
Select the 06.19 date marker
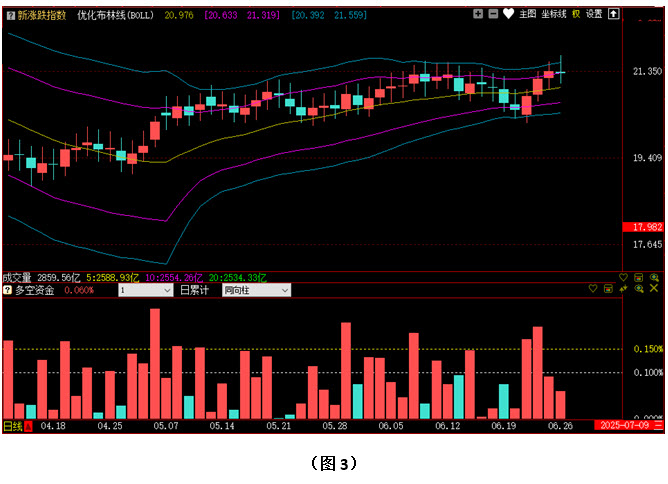504,426
